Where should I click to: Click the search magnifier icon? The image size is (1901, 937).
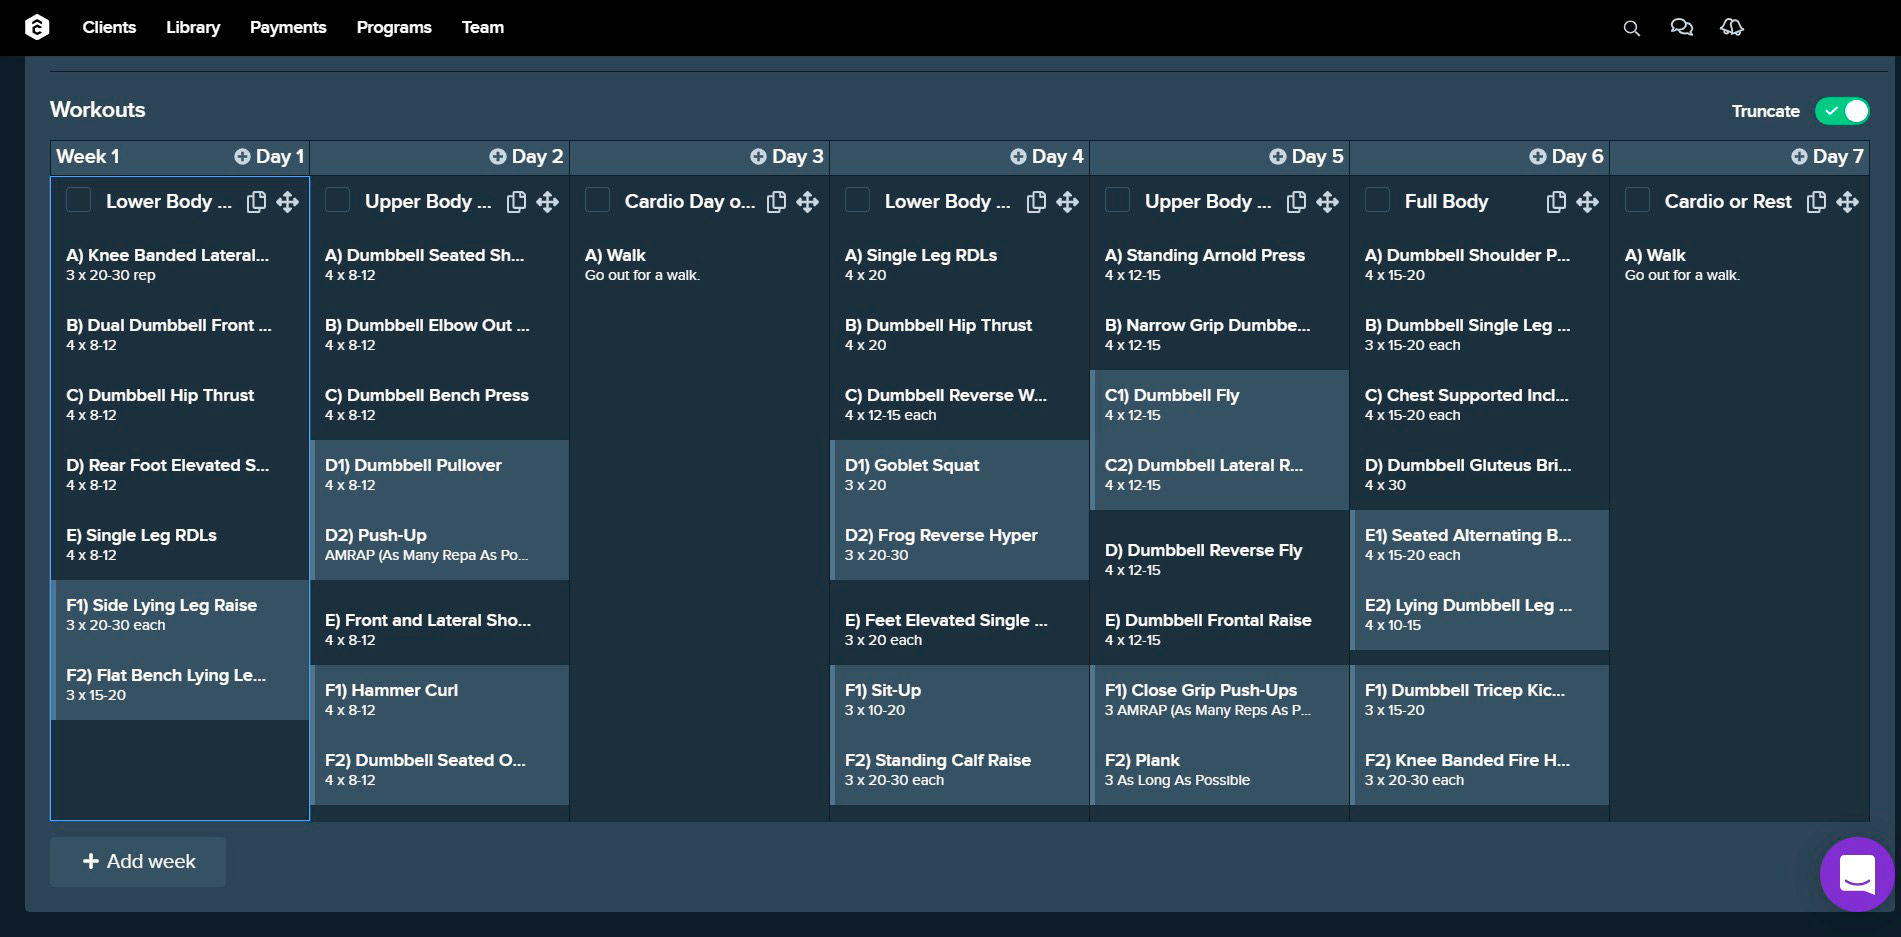click(x=1631, y=28)
